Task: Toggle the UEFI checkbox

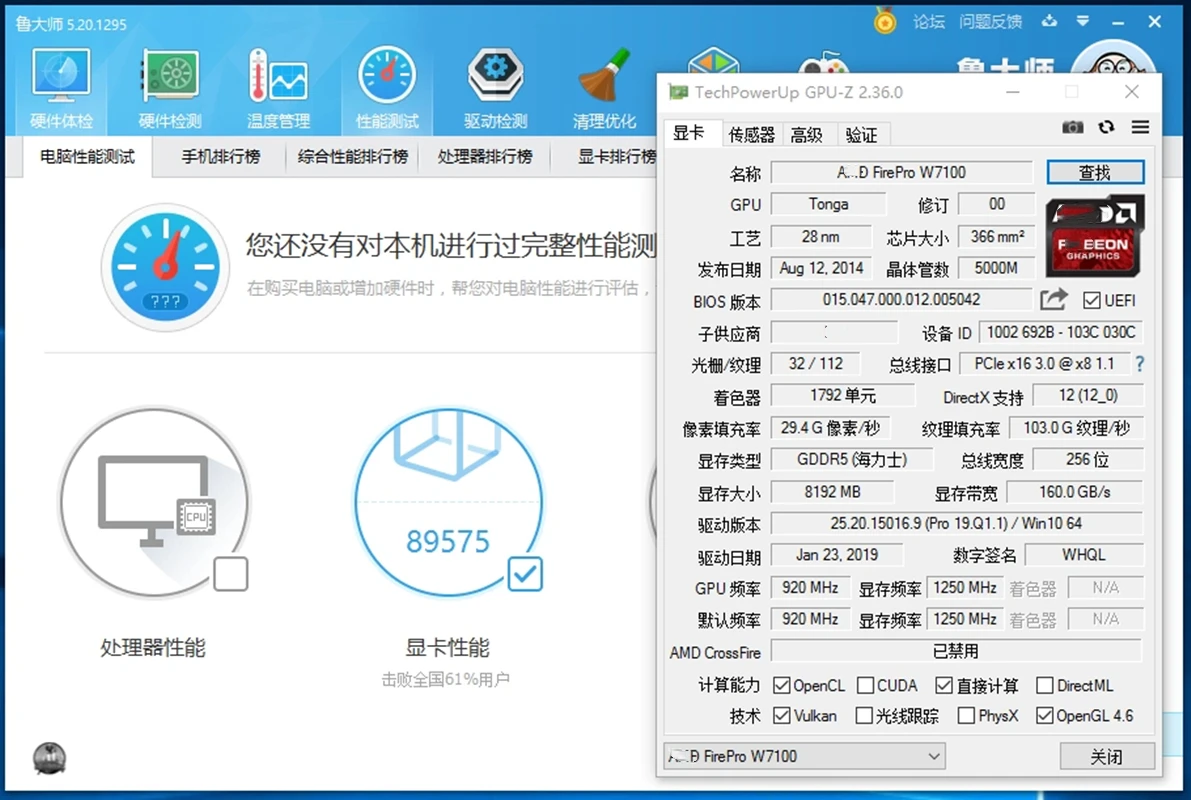Action: (1091, 300)
